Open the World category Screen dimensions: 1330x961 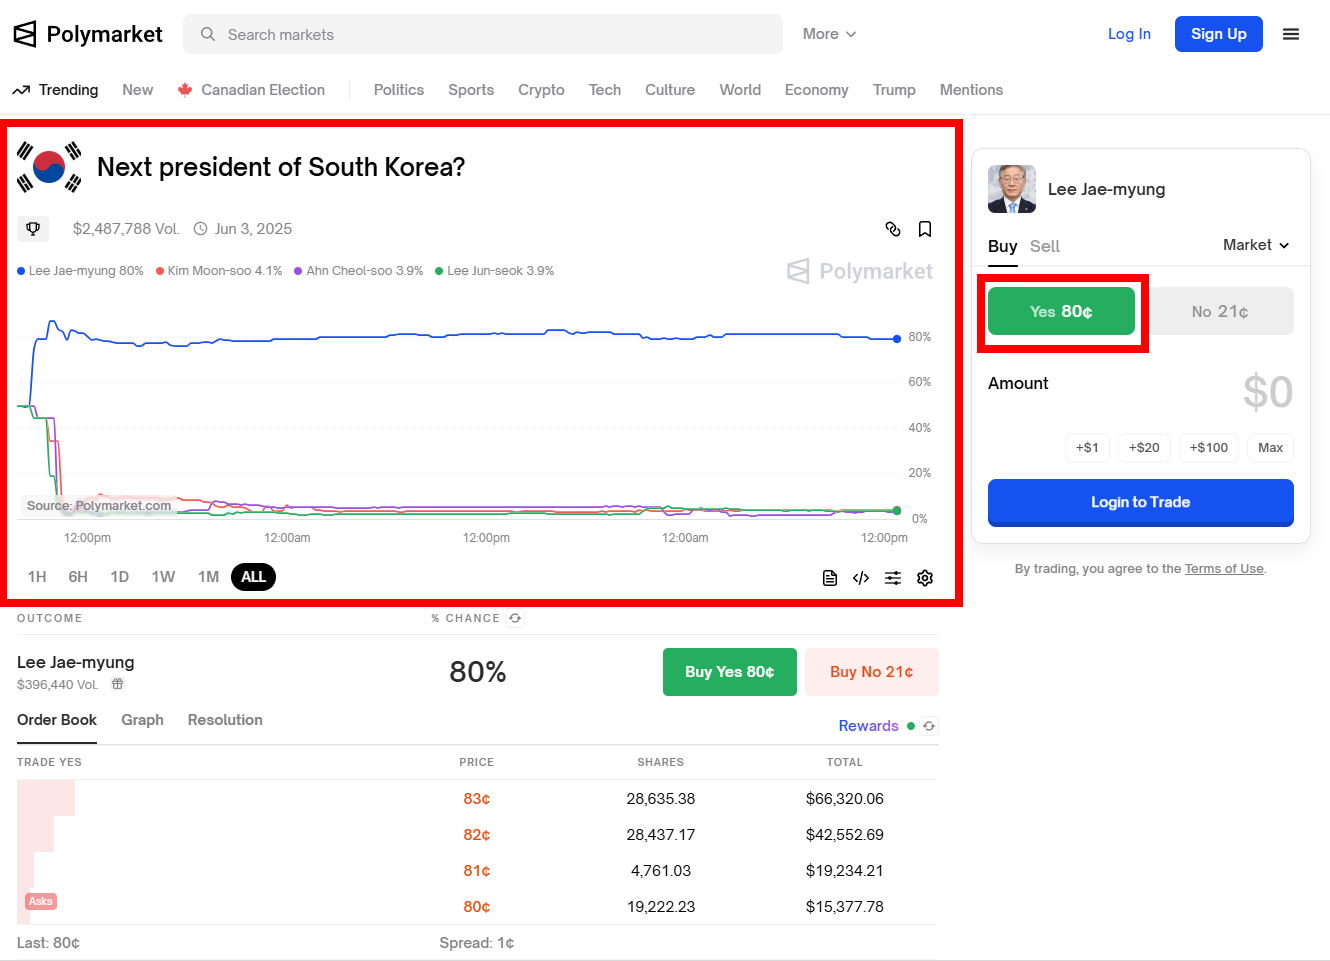pos(740,90)
